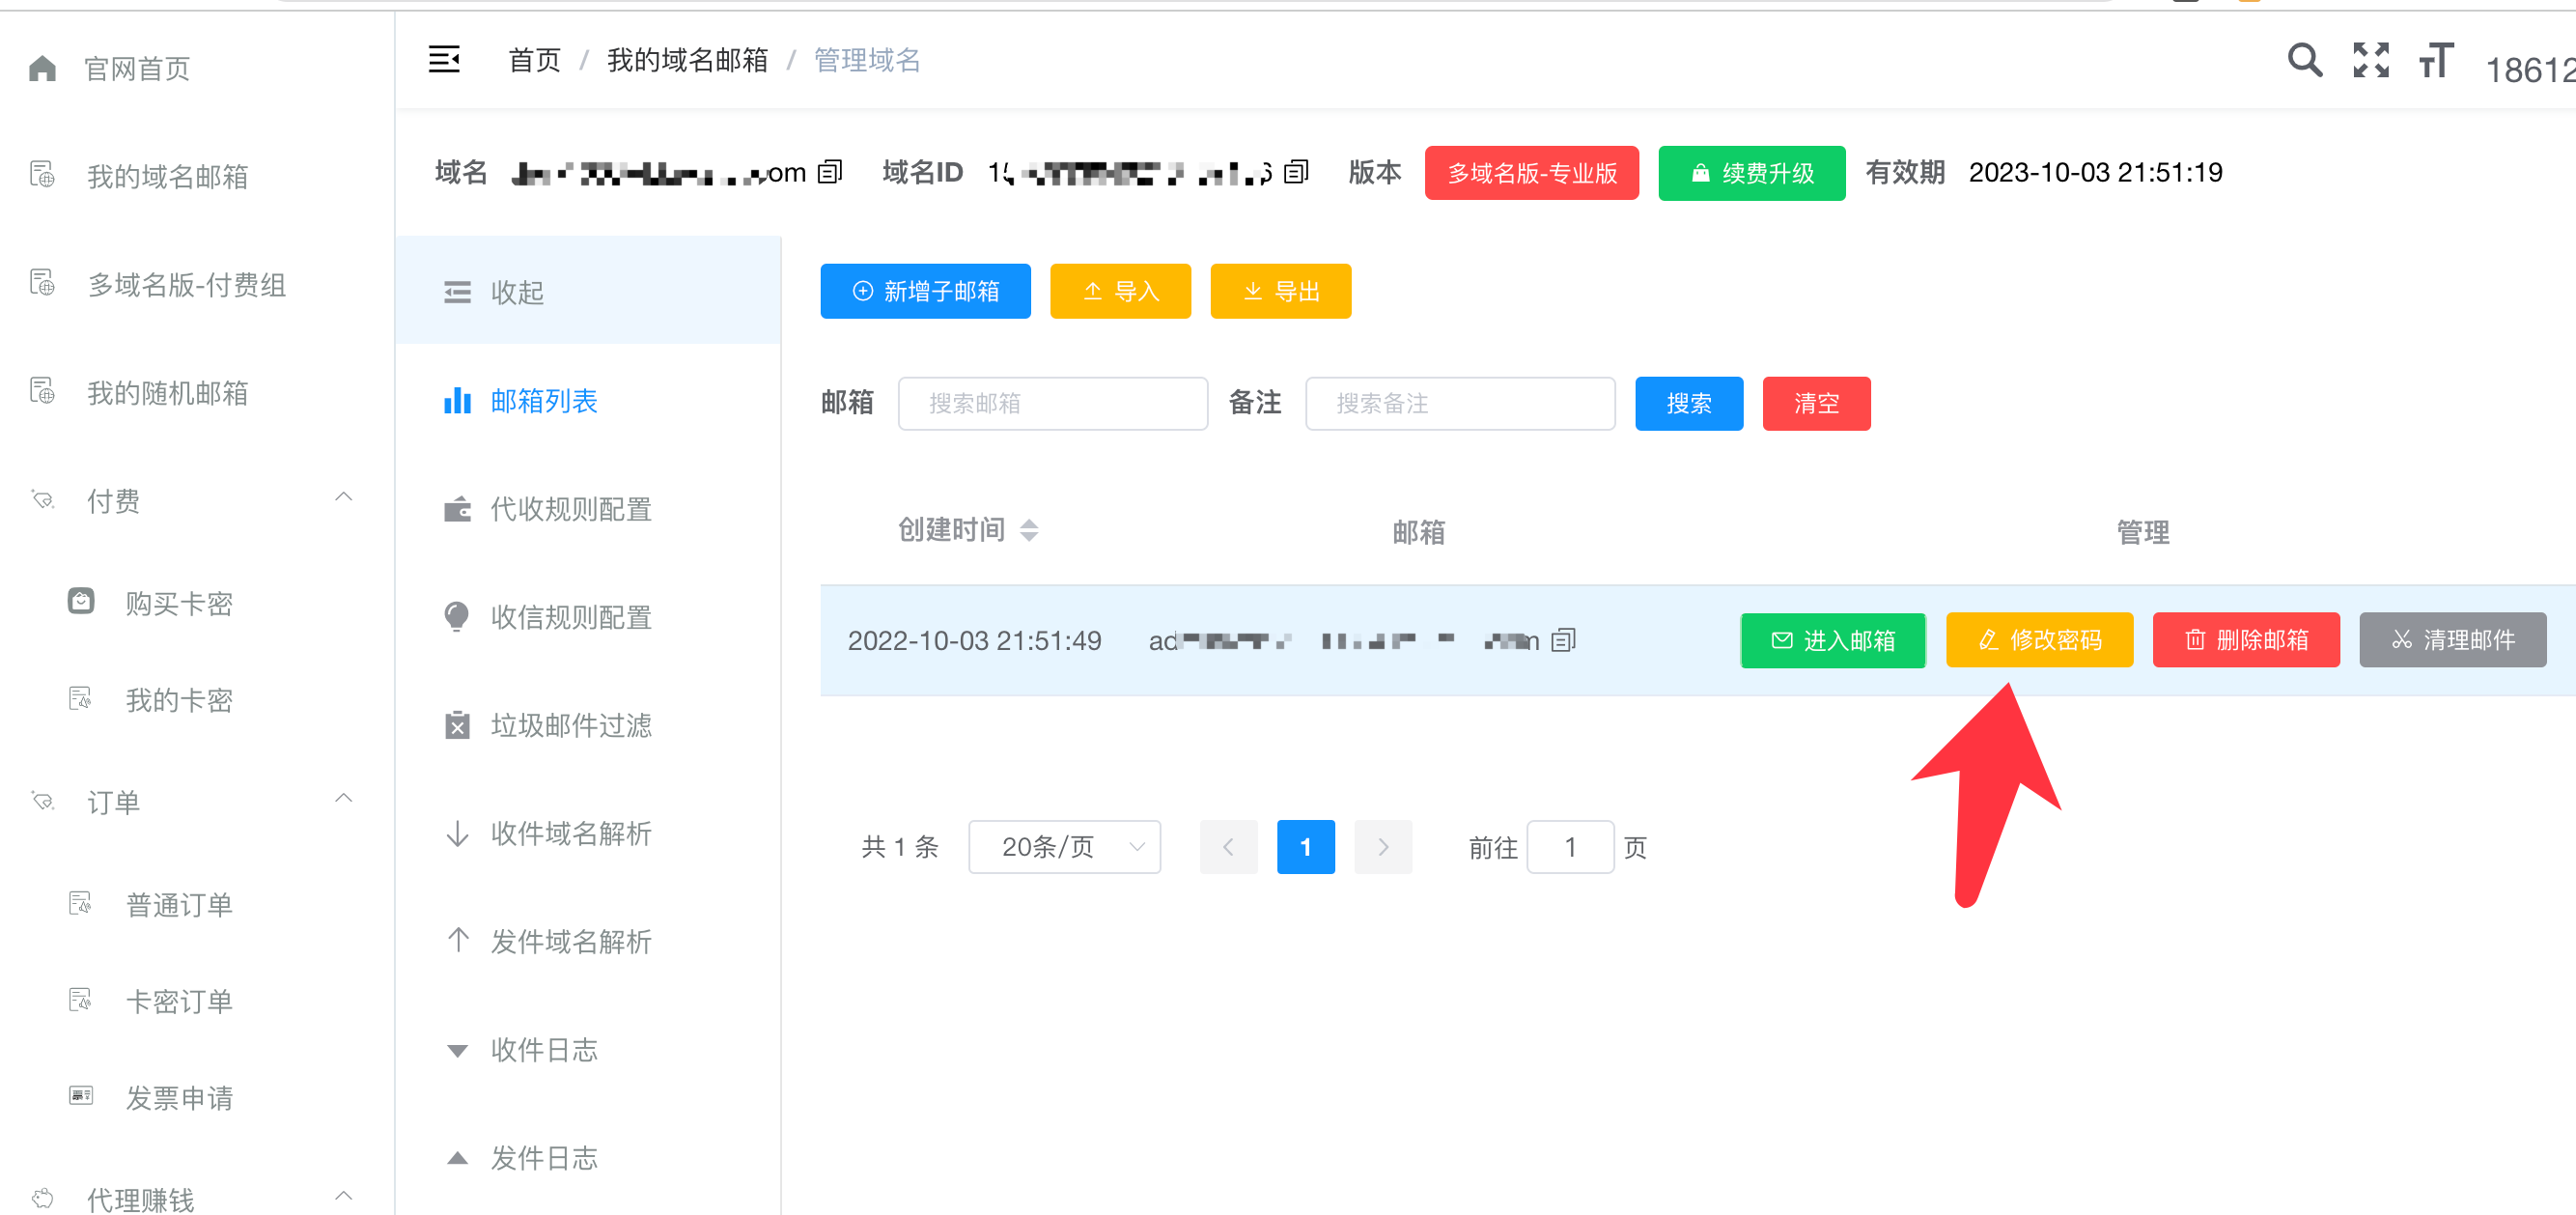2576x1215 pixels.
Task: Click the icon next to 我的域名邮箱
Action: tap(42, 175)
